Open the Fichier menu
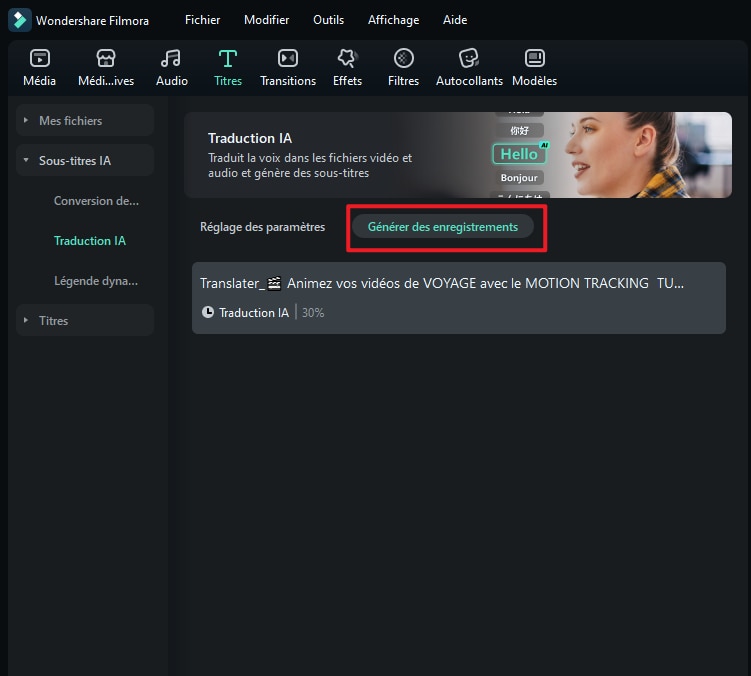The height and width of the screenshot is (676, 751). 202,20
